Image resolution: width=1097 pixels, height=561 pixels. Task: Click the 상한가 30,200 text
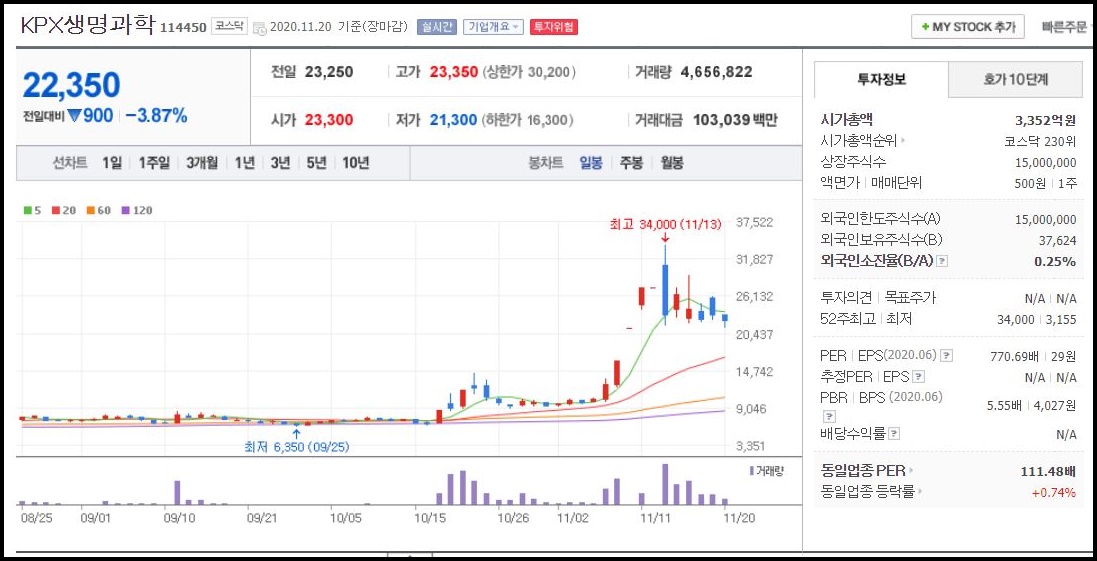click(x=529, y=71)
